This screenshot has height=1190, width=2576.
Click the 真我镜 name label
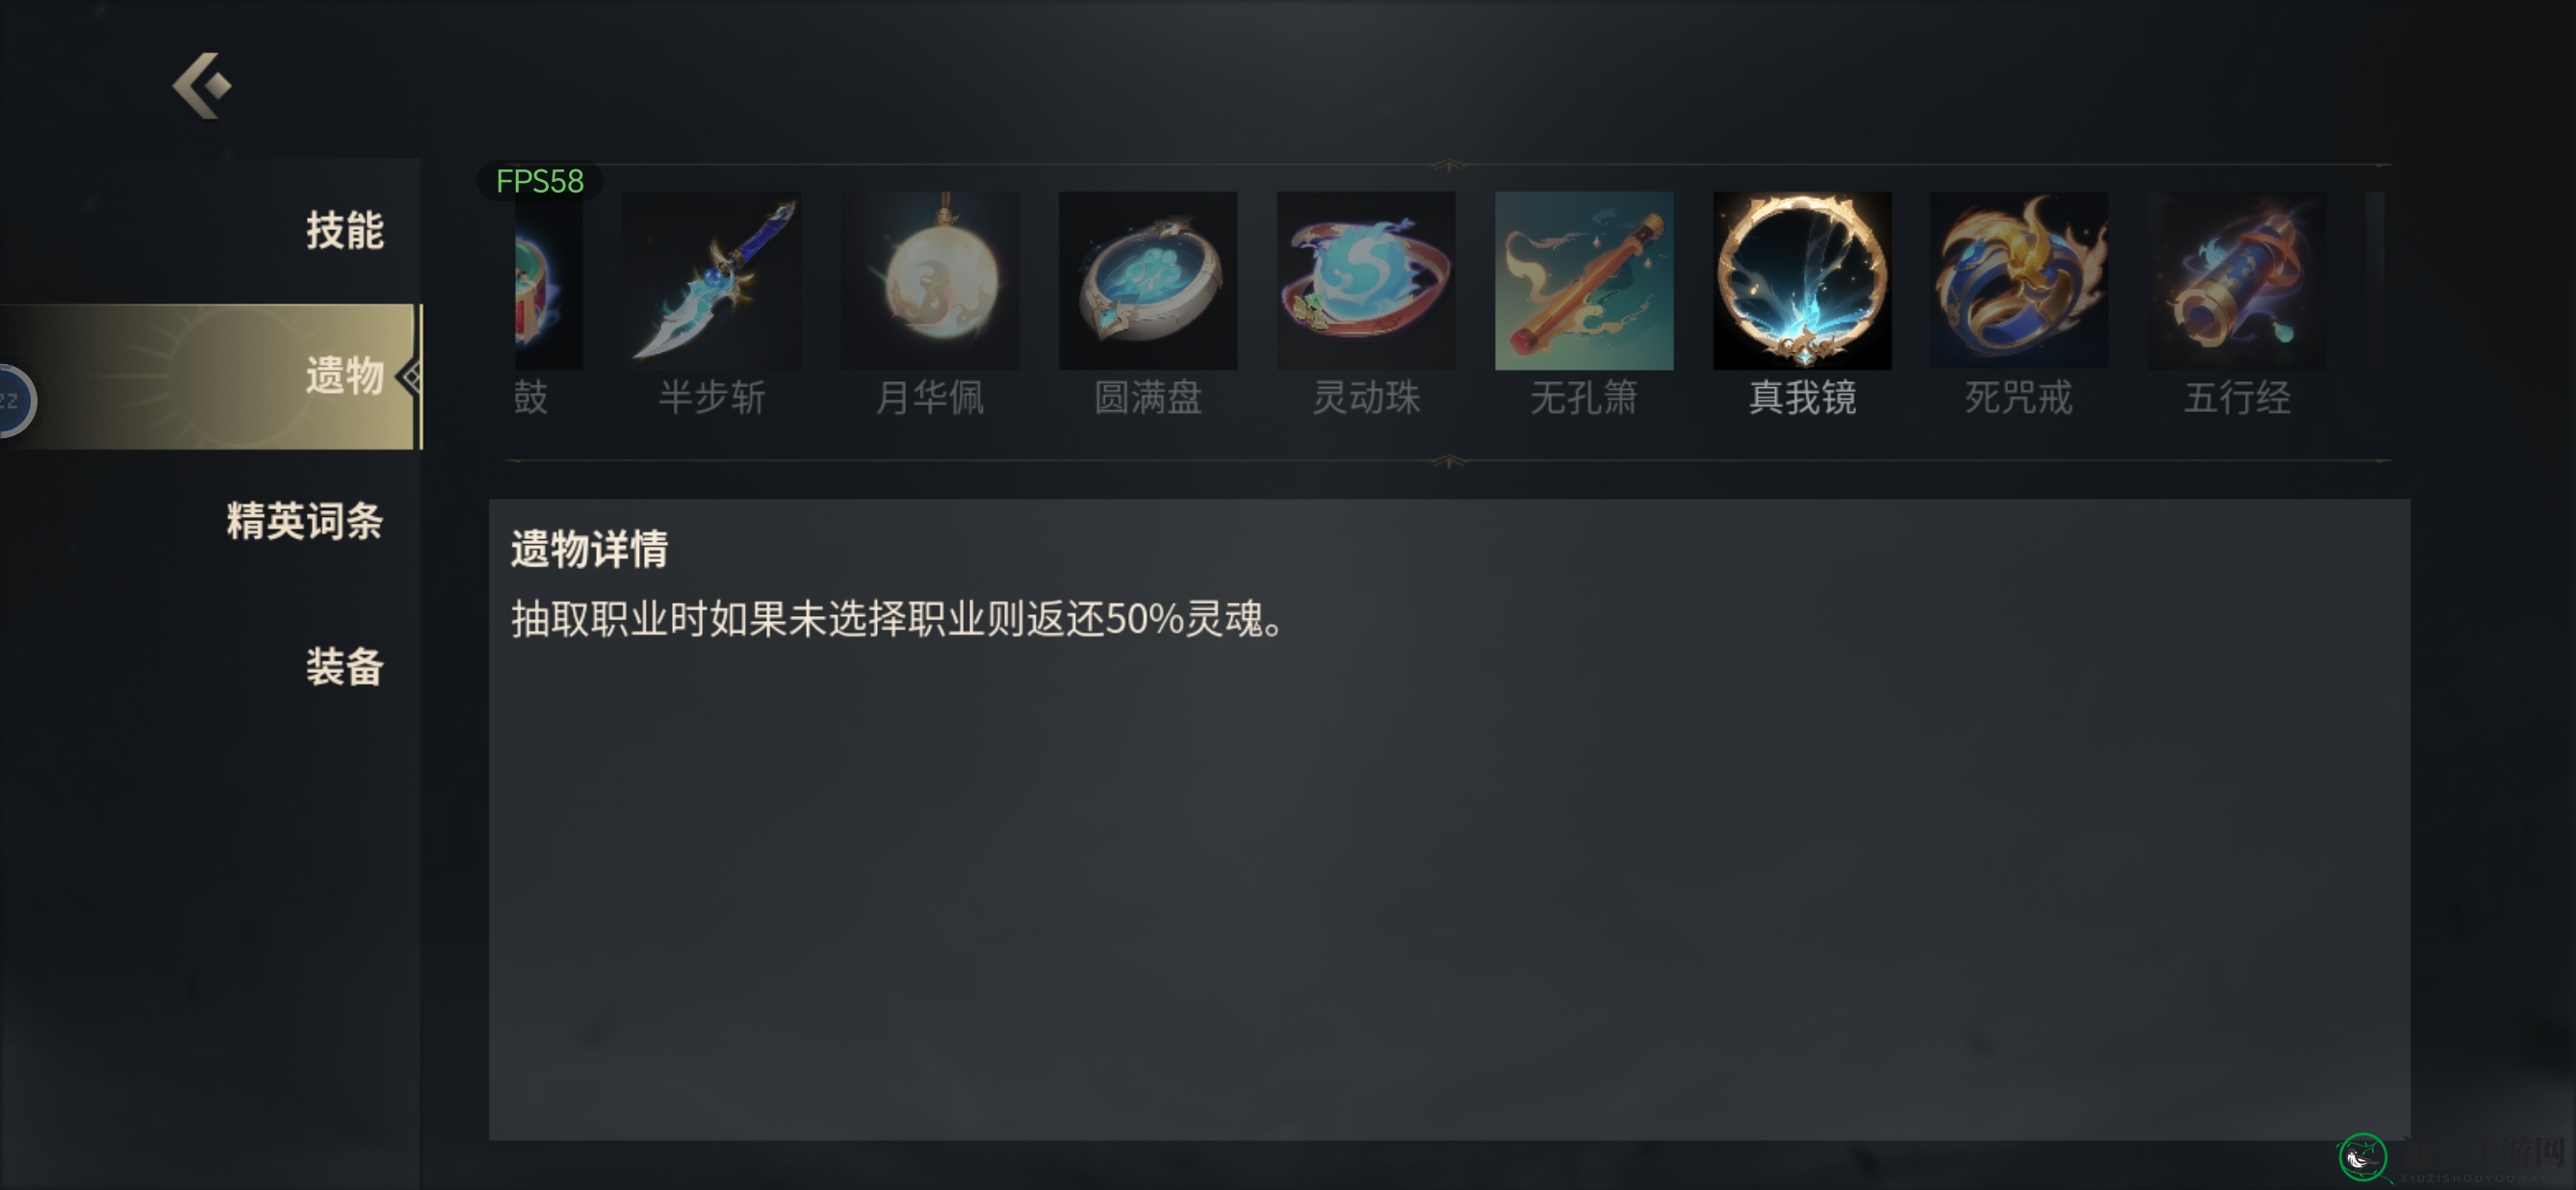[x=1802, y=398]
